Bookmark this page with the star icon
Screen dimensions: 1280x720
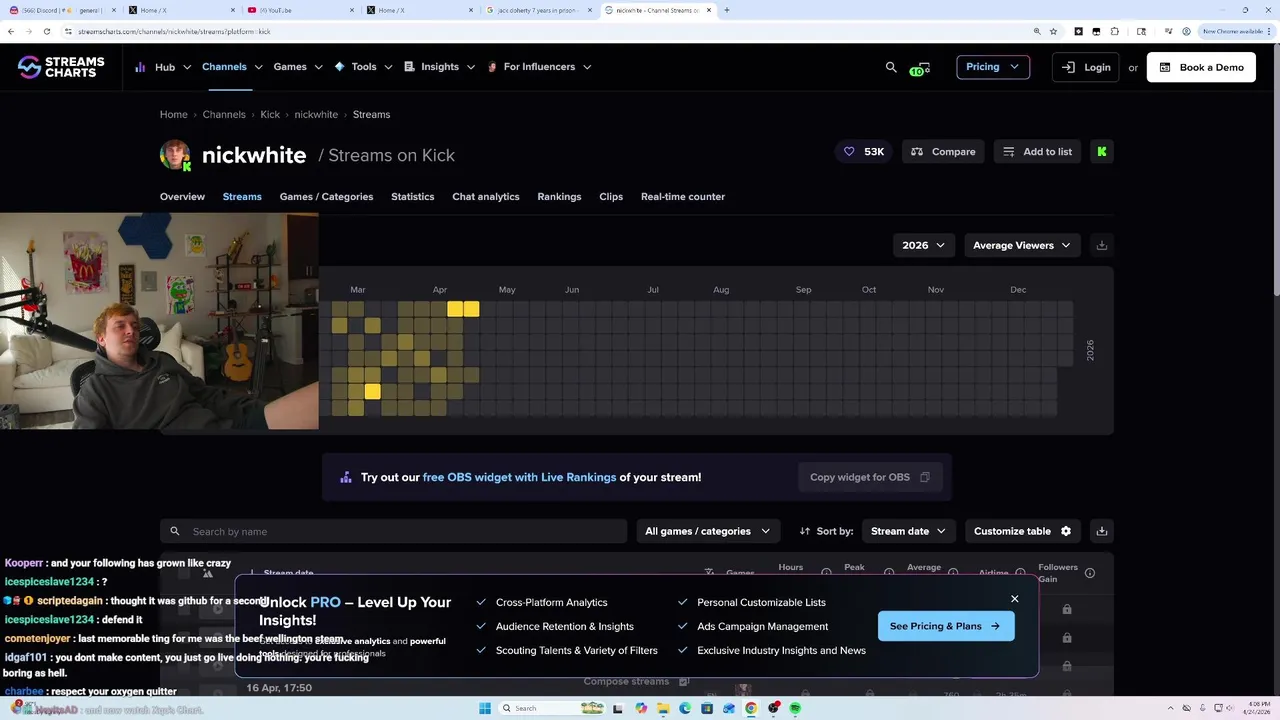(1053, 31)
